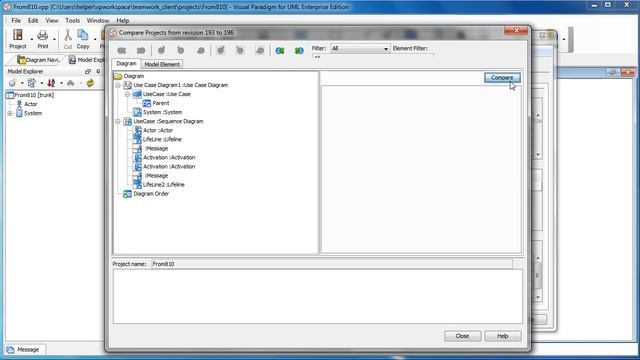Click the Close button in dialog
Viewport: 640px width, 360px height.
pyautogui.click(x=462, y=336)
